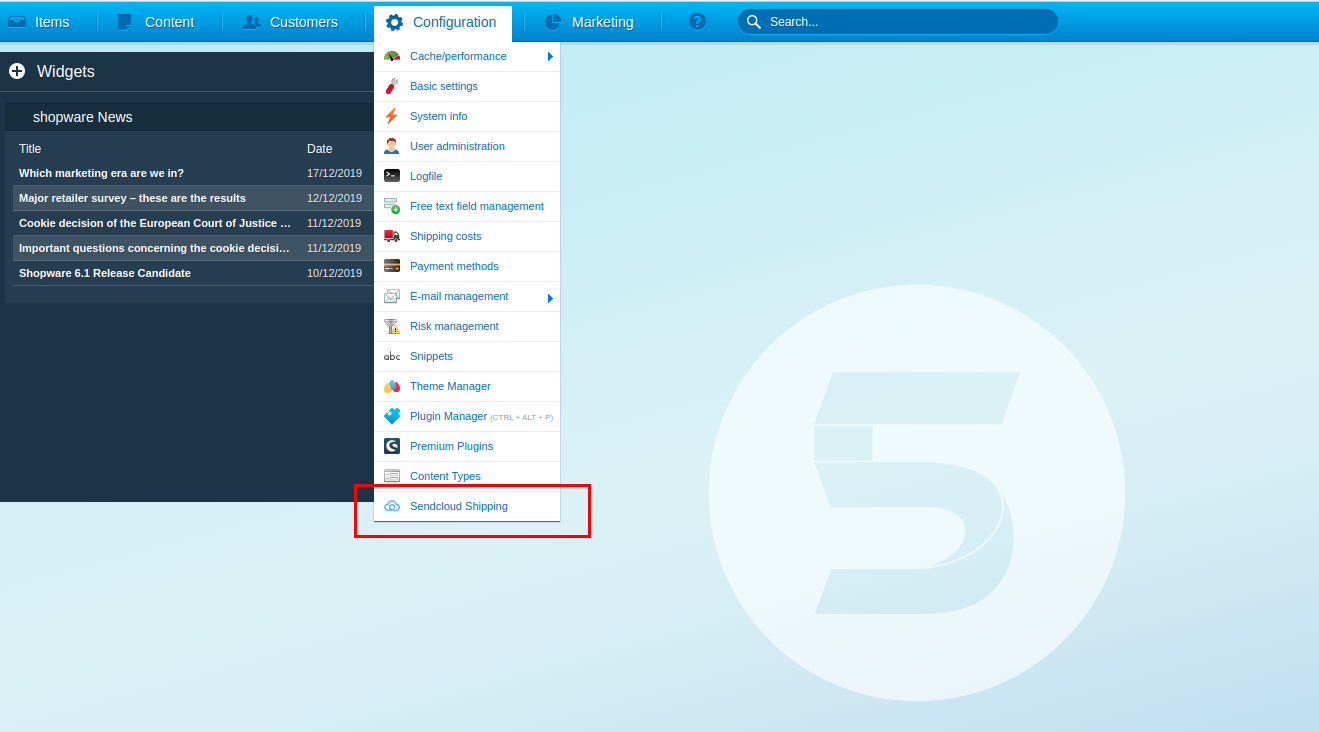
Task: Close the Configuration menu
Action: tap(442, 22)
